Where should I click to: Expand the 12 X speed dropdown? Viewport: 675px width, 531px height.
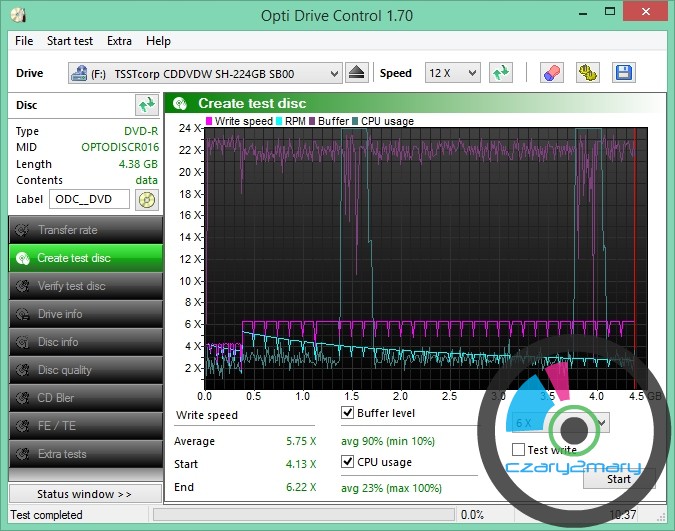click(x=452, y=73)
